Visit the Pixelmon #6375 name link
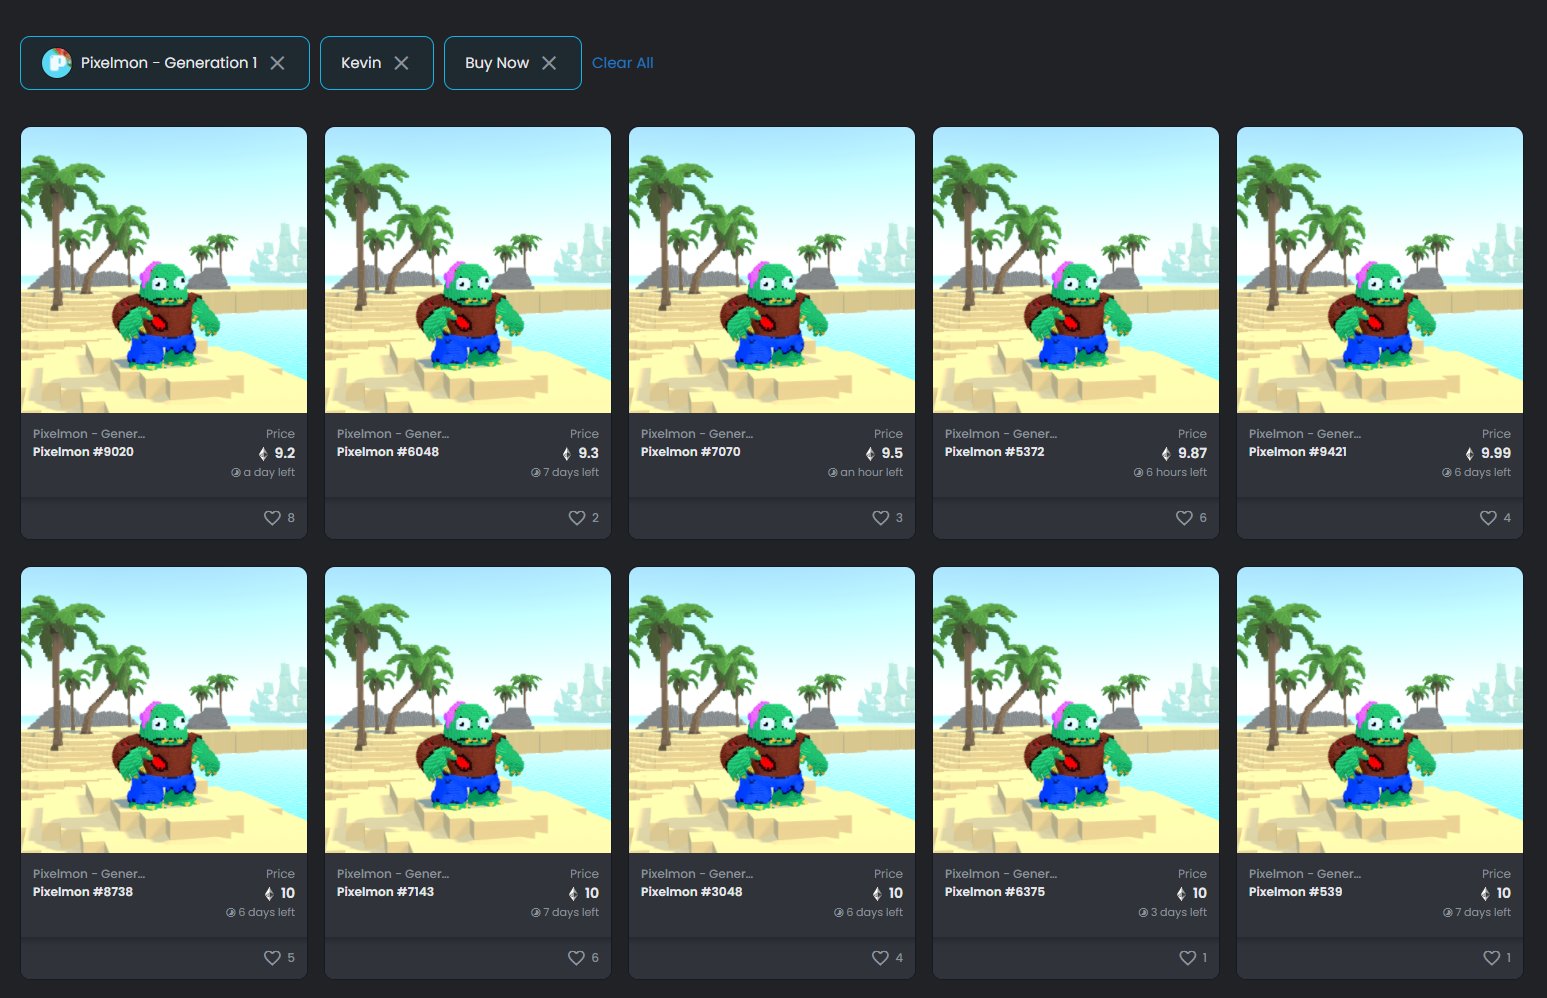1547x998 pixels. pos(995,892)
